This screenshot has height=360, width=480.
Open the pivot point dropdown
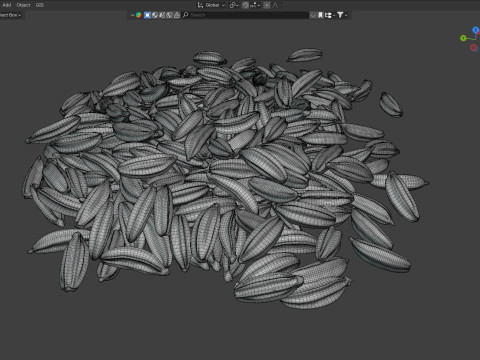[x=234, y=5]
